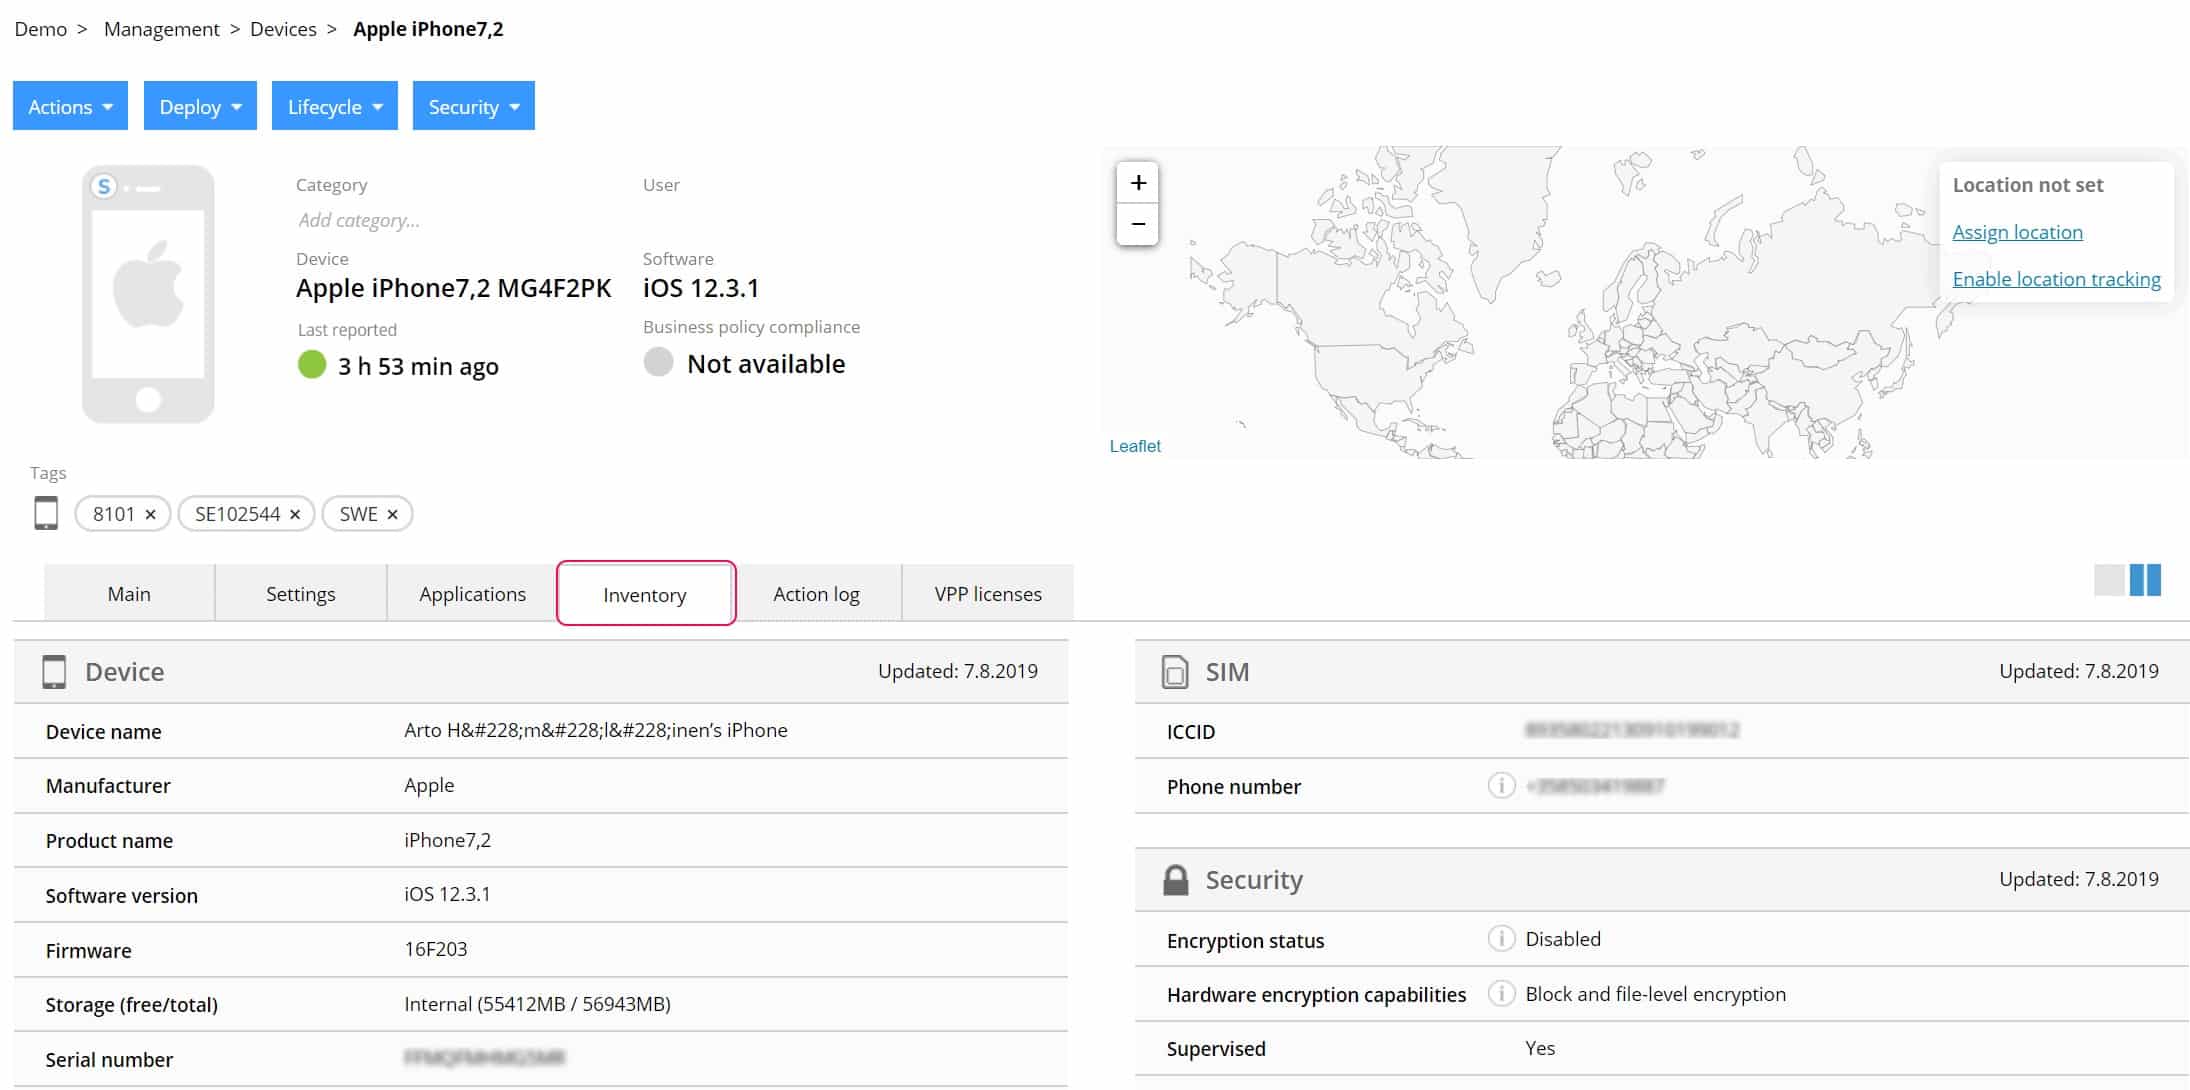Screen dimensions: 2190x1090
Task: Click the green last reported status dot
Action: 312,364
